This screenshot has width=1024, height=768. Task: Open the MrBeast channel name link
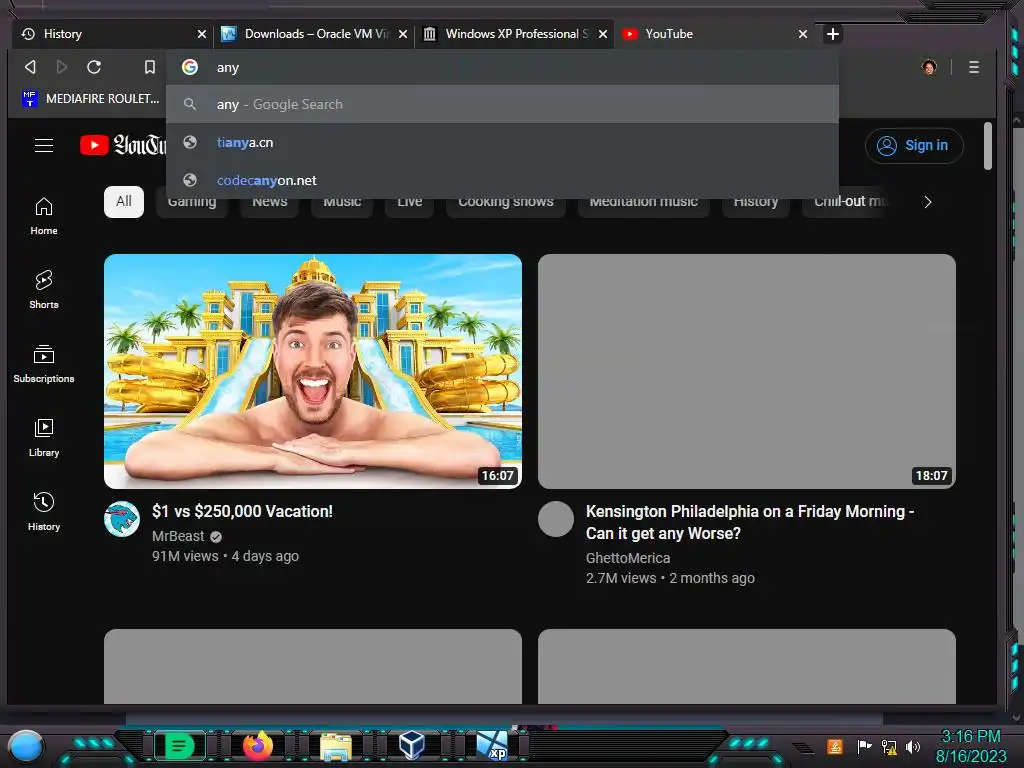coord(178,536)
